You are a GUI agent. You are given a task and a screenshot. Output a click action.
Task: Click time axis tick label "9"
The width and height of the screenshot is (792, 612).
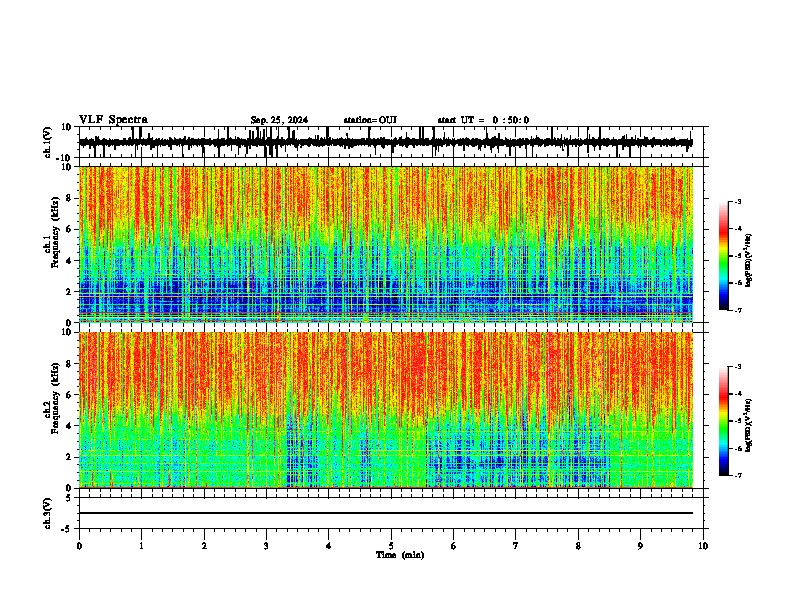[x=640, y=546]
